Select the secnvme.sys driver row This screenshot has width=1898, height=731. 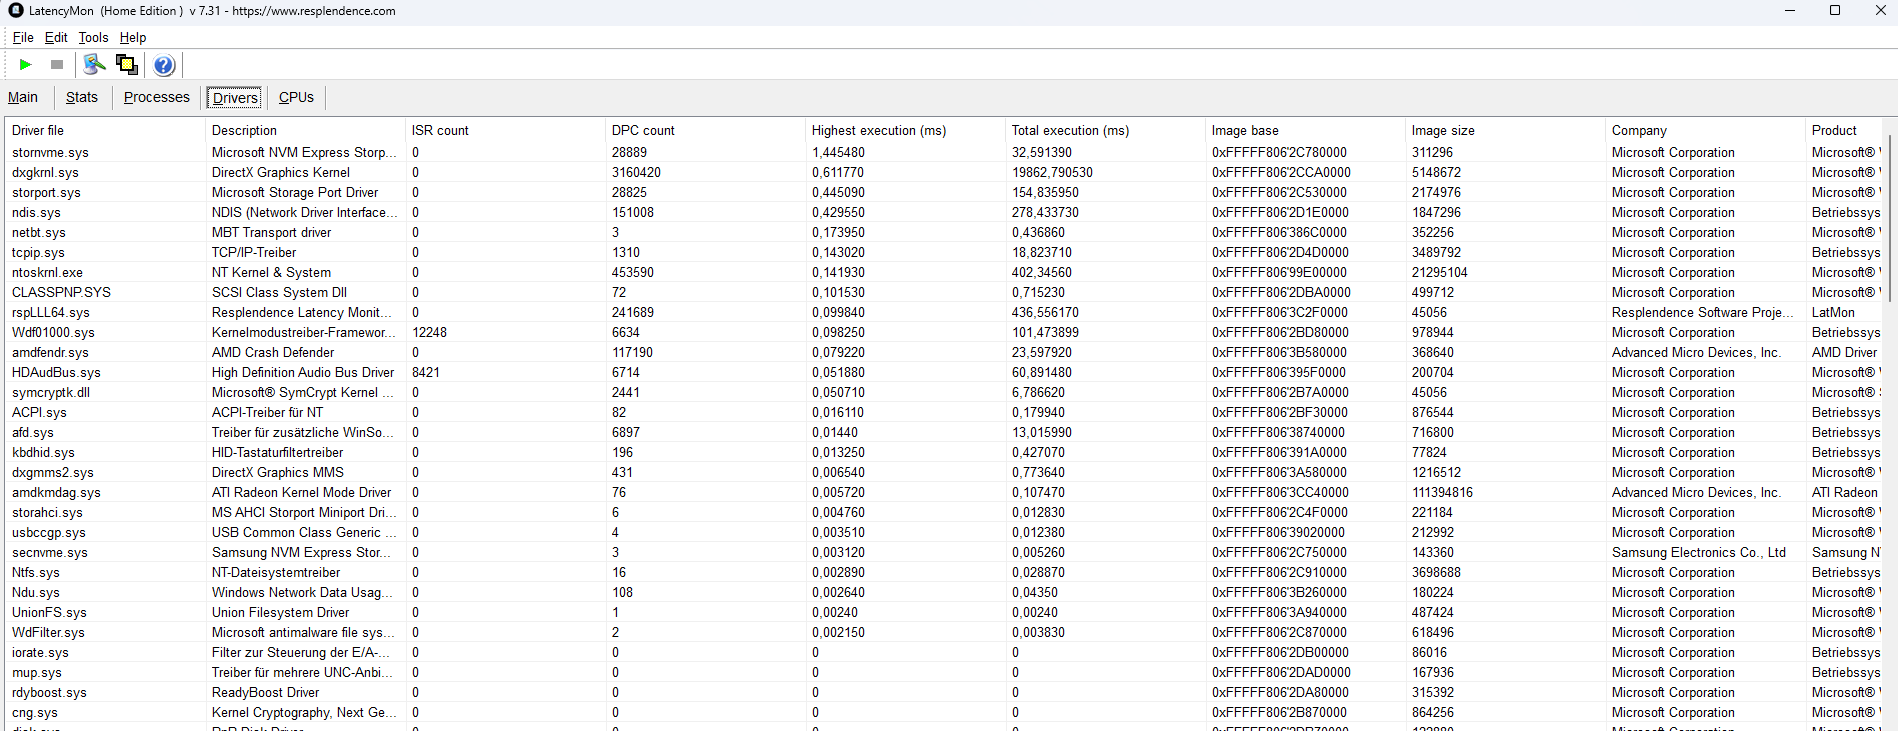[x=945, y=552]
